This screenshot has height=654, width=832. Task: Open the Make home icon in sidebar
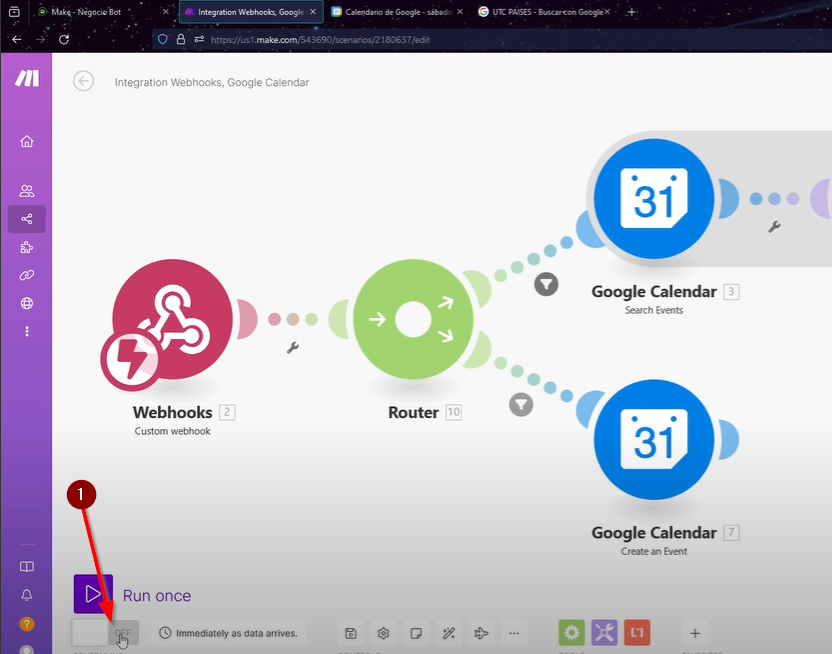point(27,142)
